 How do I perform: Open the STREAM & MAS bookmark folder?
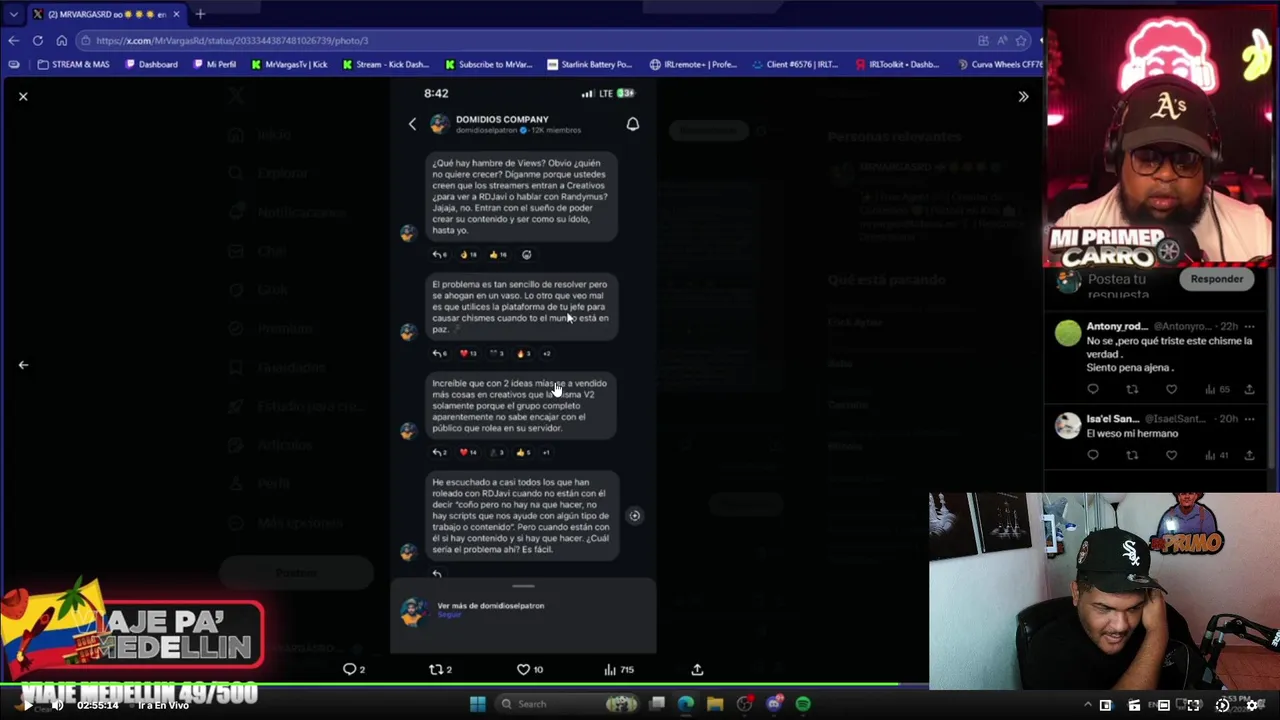[x=73, y=64]
